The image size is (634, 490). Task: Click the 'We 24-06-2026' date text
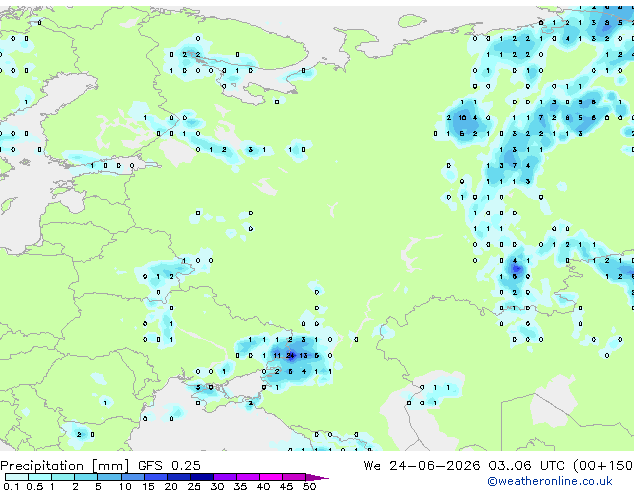click(421, 466)
